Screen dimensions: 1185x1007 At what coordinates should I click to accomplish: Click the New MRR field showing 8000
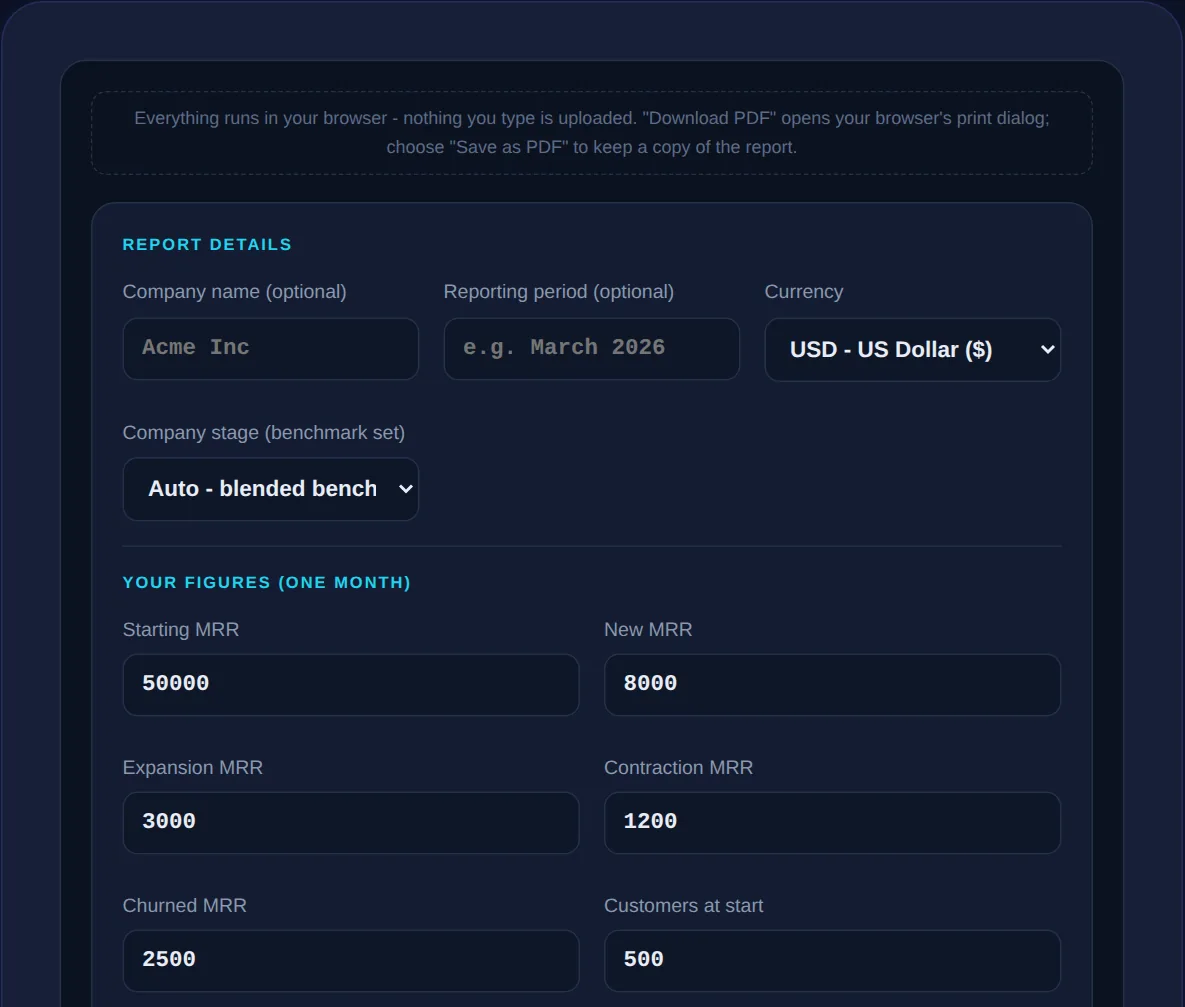click(x=832, y=685)
